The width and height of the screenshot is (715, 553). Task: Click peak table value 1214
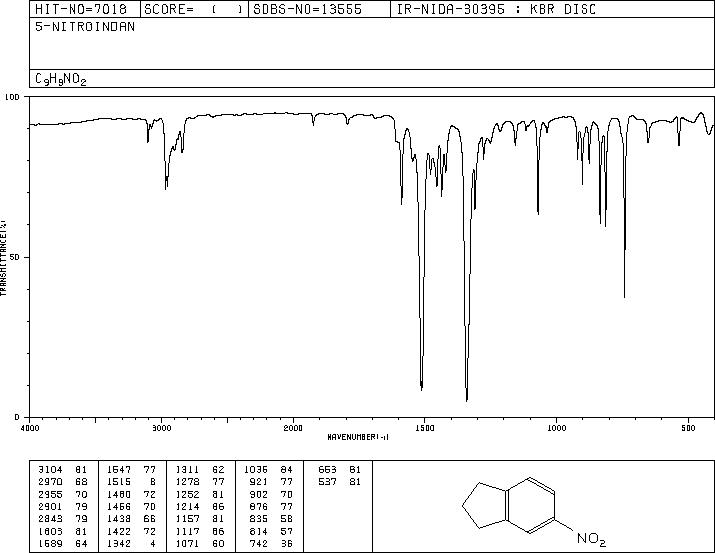click(x=187, y=506)
